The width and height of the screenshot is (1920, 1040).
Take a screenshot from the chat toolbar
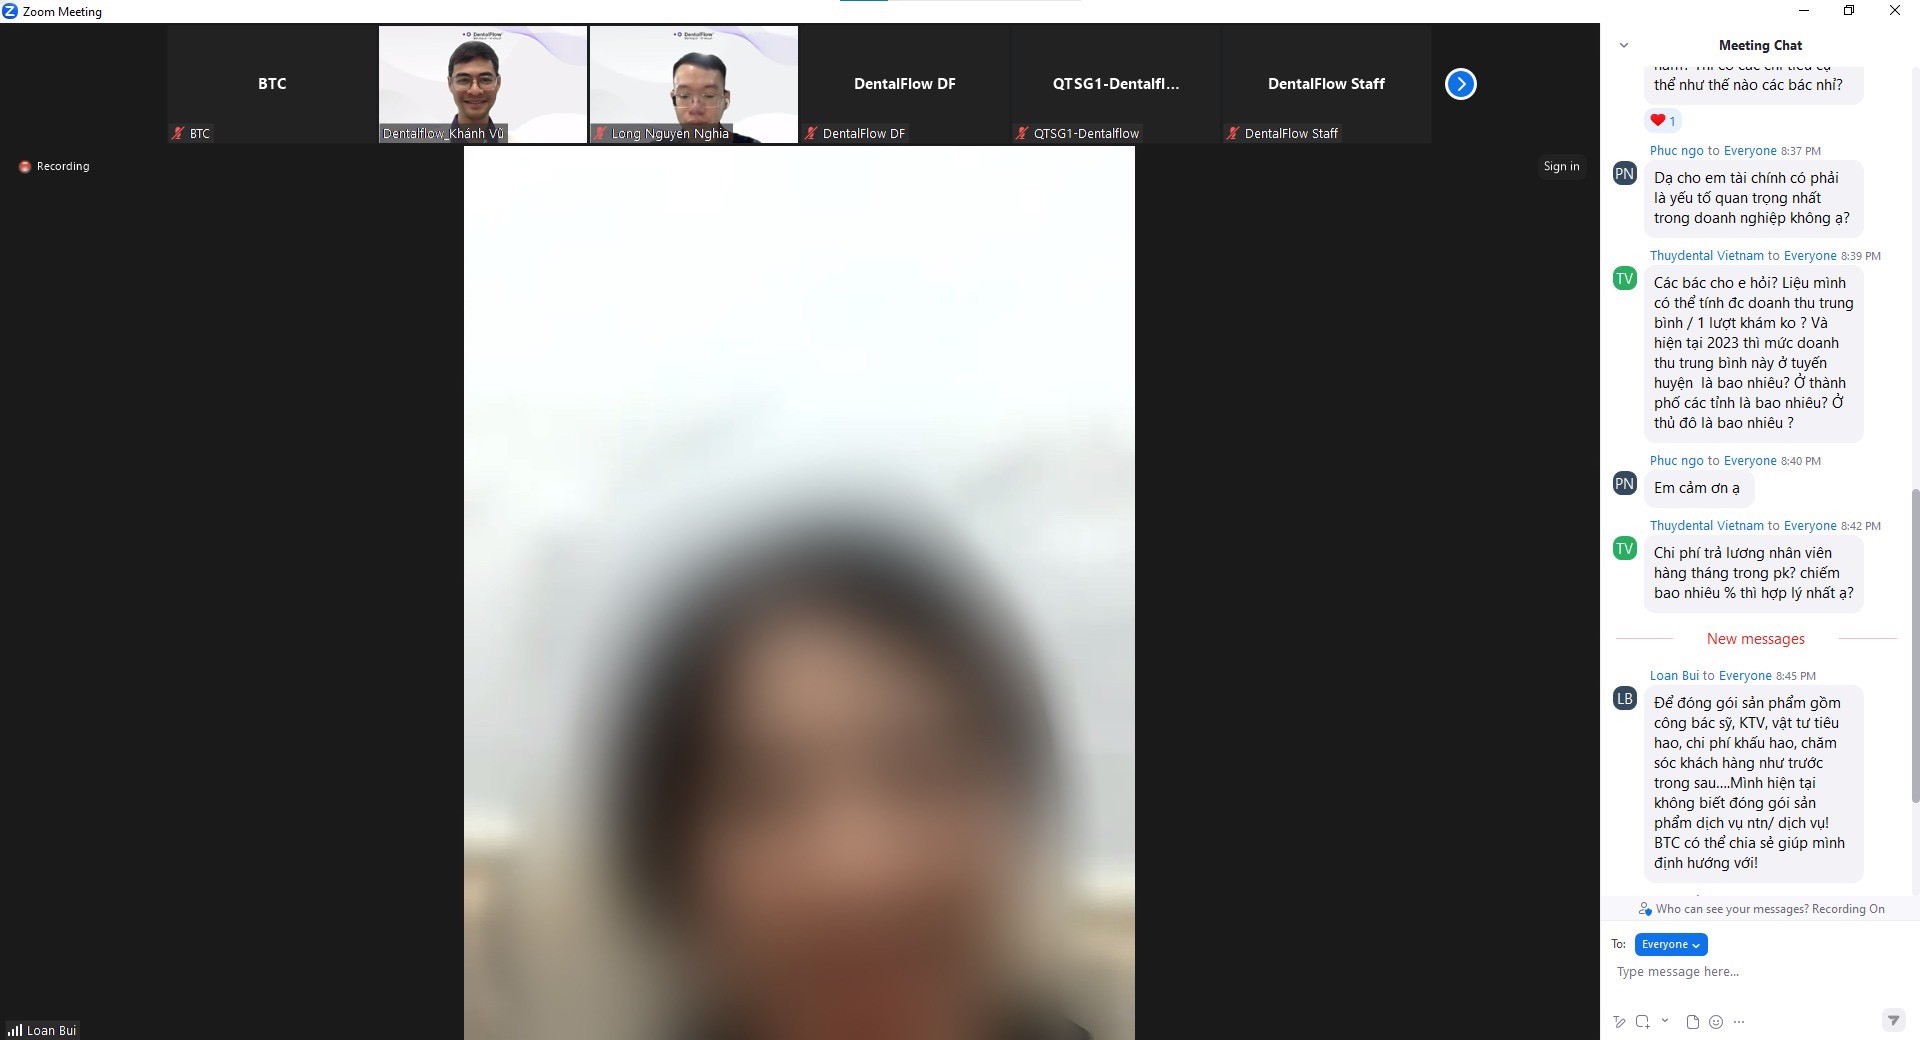[x=1643, y=1021]
